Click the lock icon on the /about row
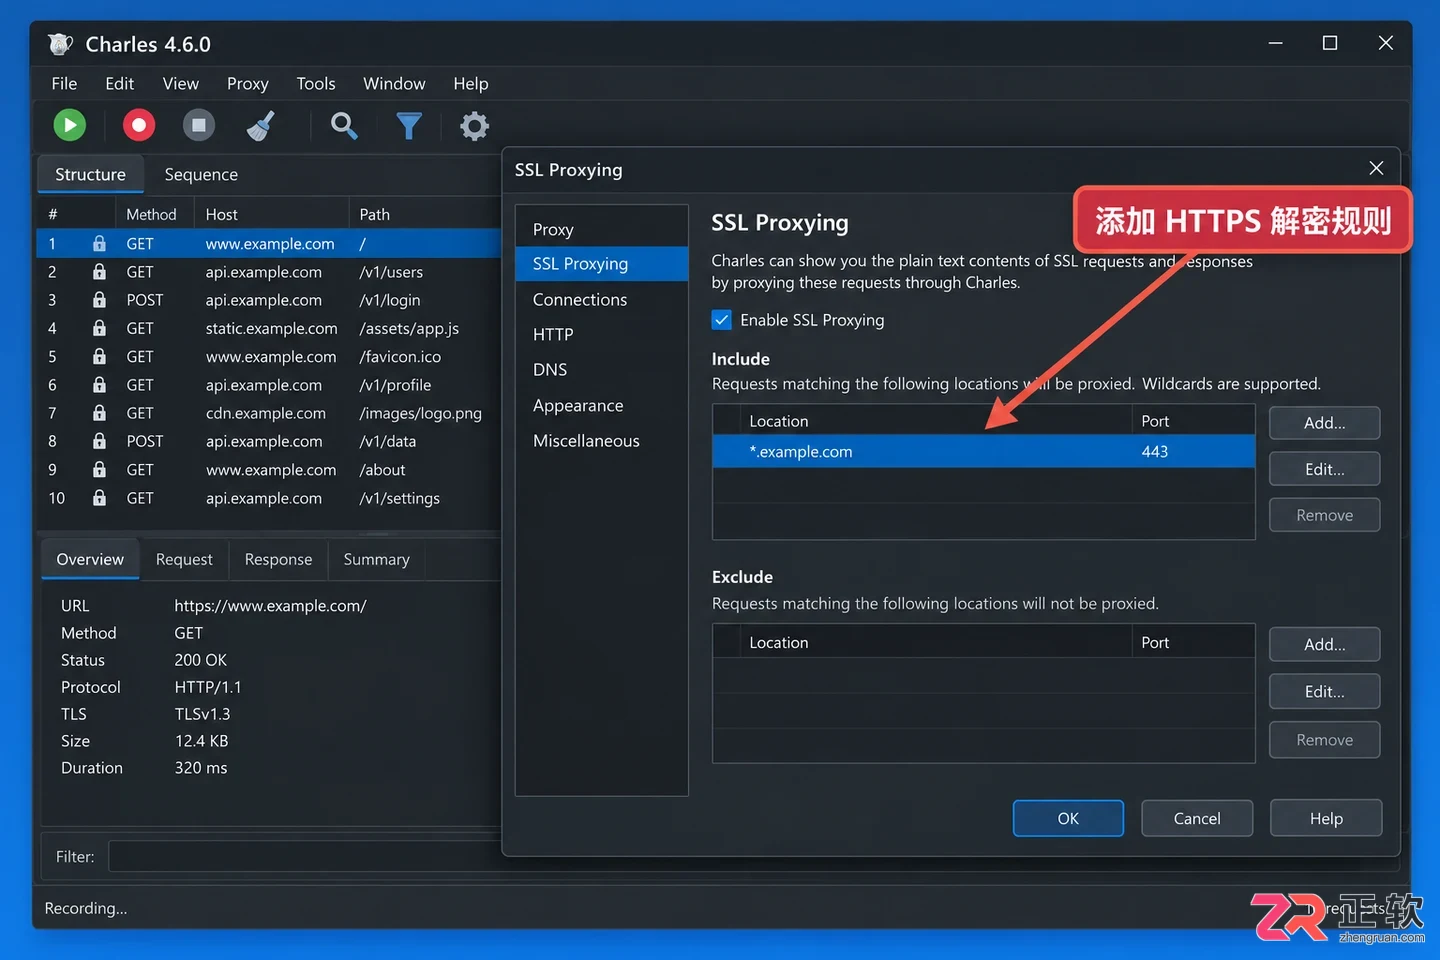Image resolution: width=1440 pixels, height=960 pixels. tap(99, 469)
